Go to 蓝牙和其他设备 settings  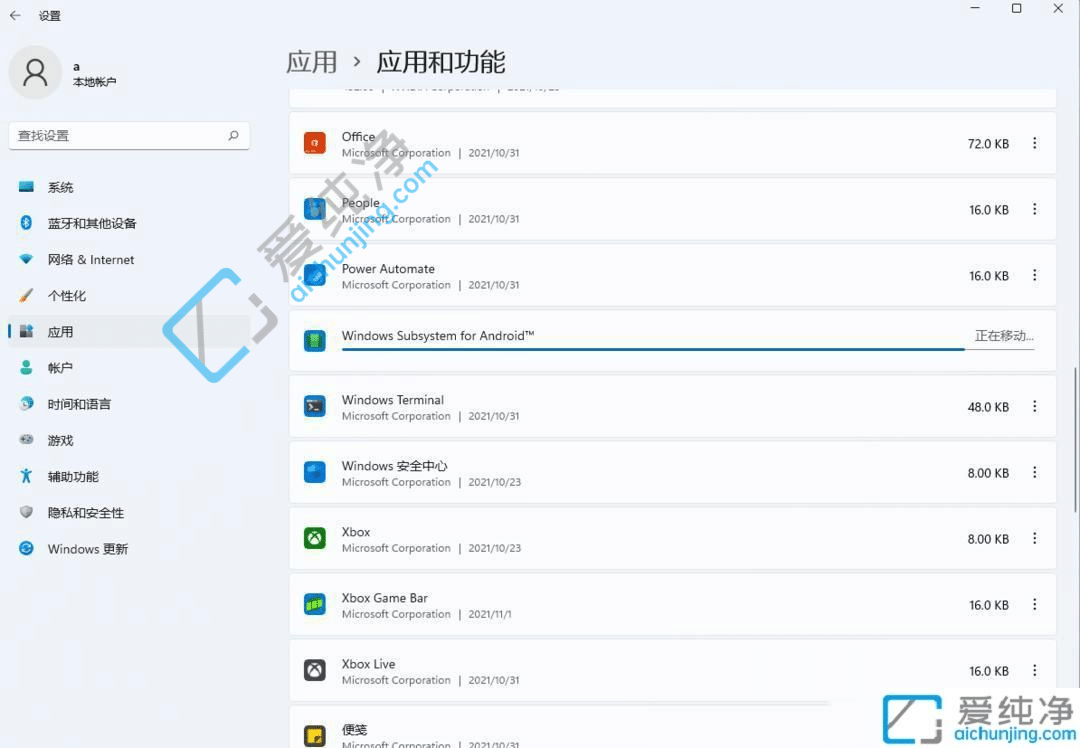click(x=129, y=222)
